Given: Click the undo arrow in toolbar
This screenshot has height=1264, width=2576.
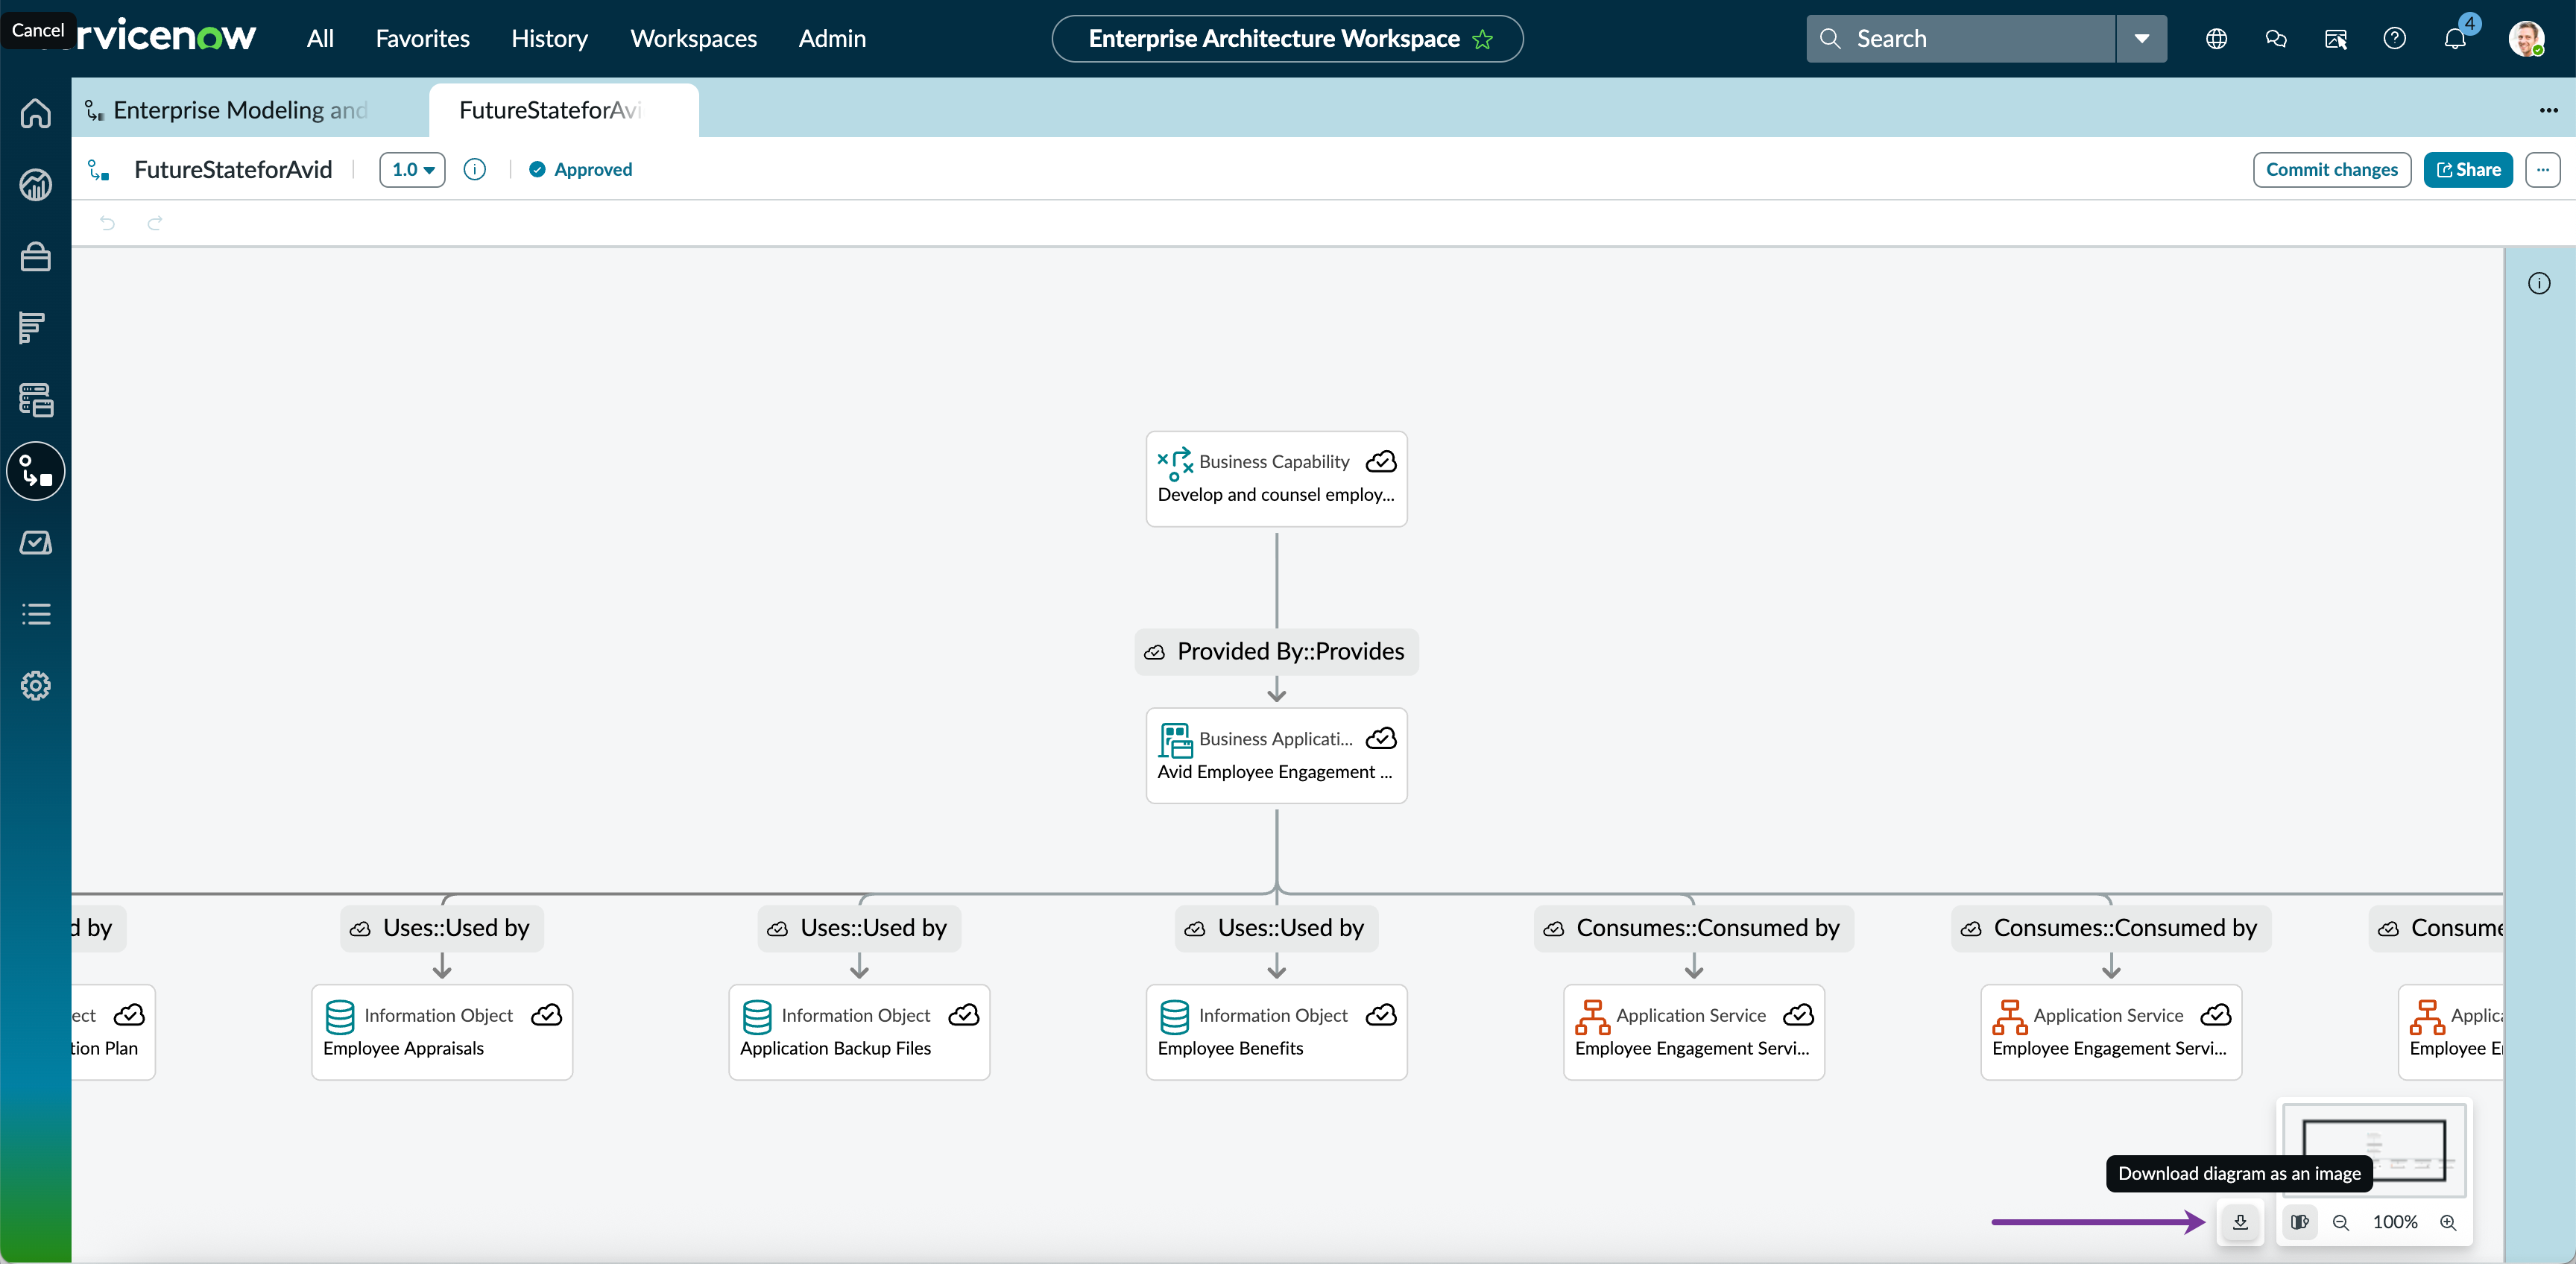Looking at the screenshot, I should [x=108, y=223].
